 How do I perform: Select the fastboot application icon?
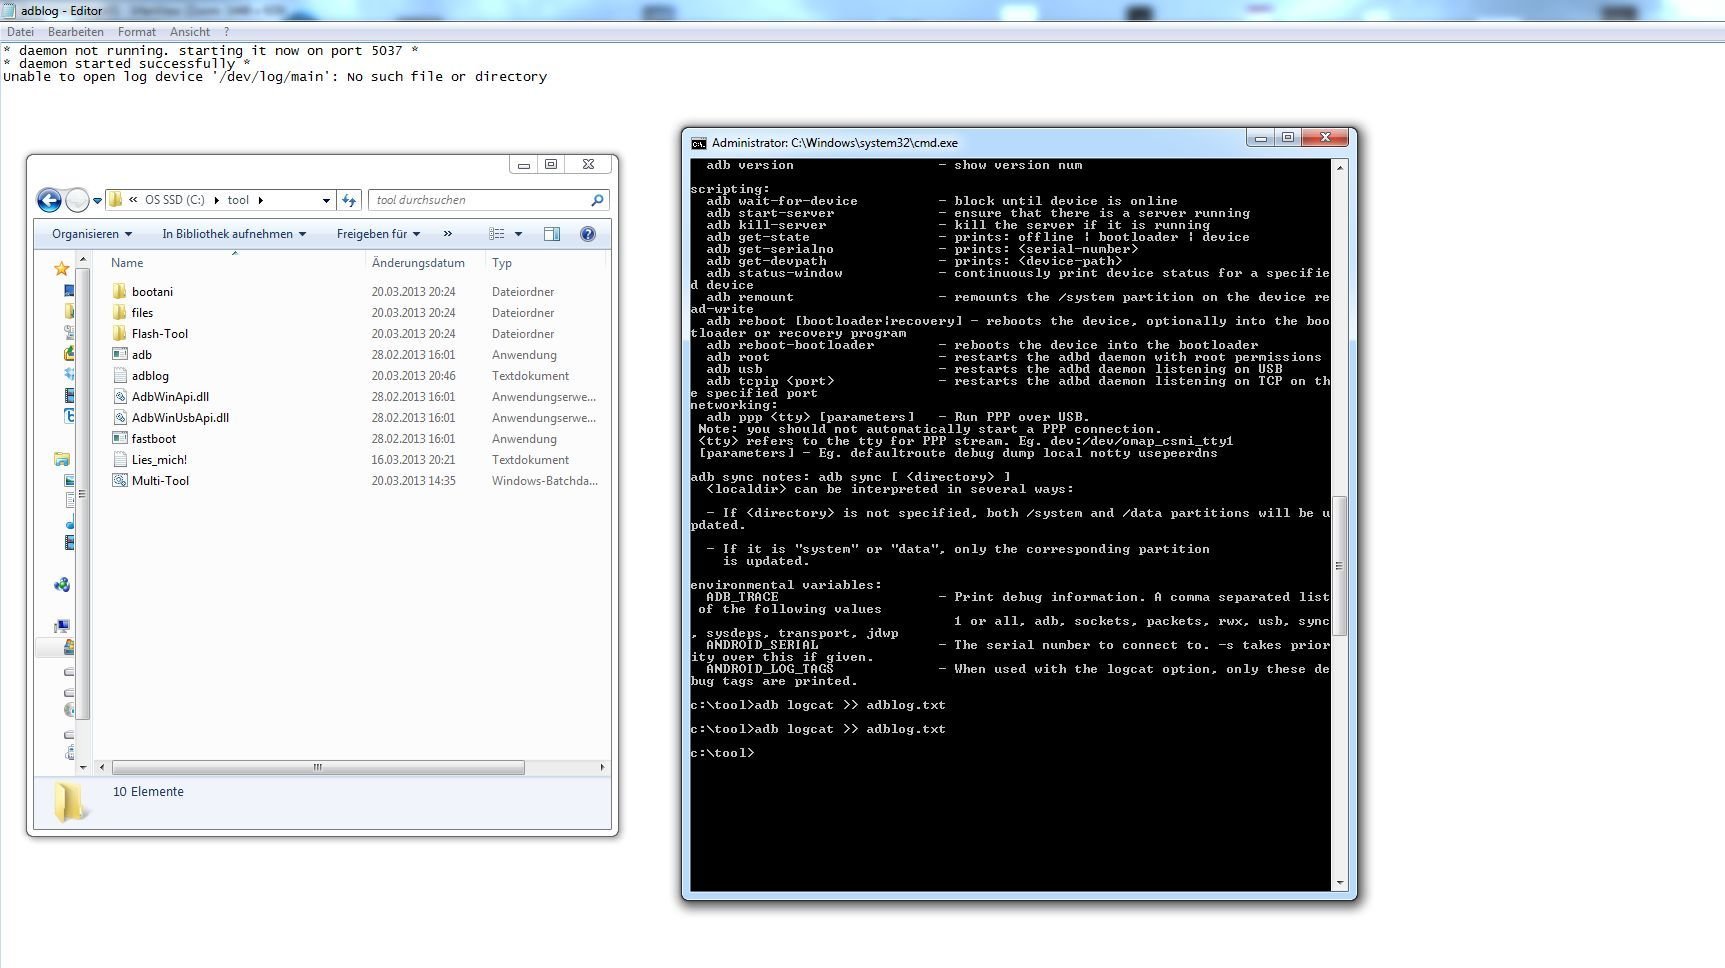pos(119,438)
